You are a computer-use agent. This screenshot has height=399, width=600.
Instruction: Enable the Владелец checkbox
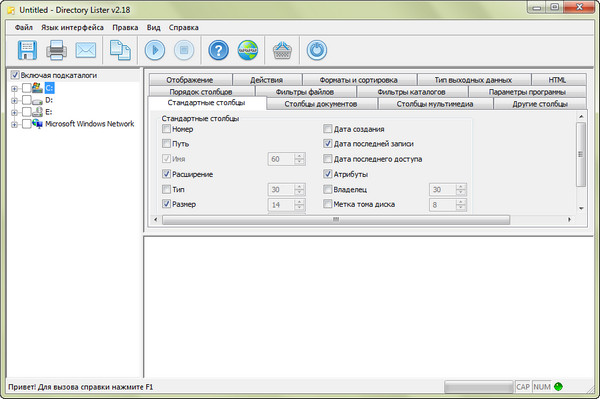click(328, 189)
